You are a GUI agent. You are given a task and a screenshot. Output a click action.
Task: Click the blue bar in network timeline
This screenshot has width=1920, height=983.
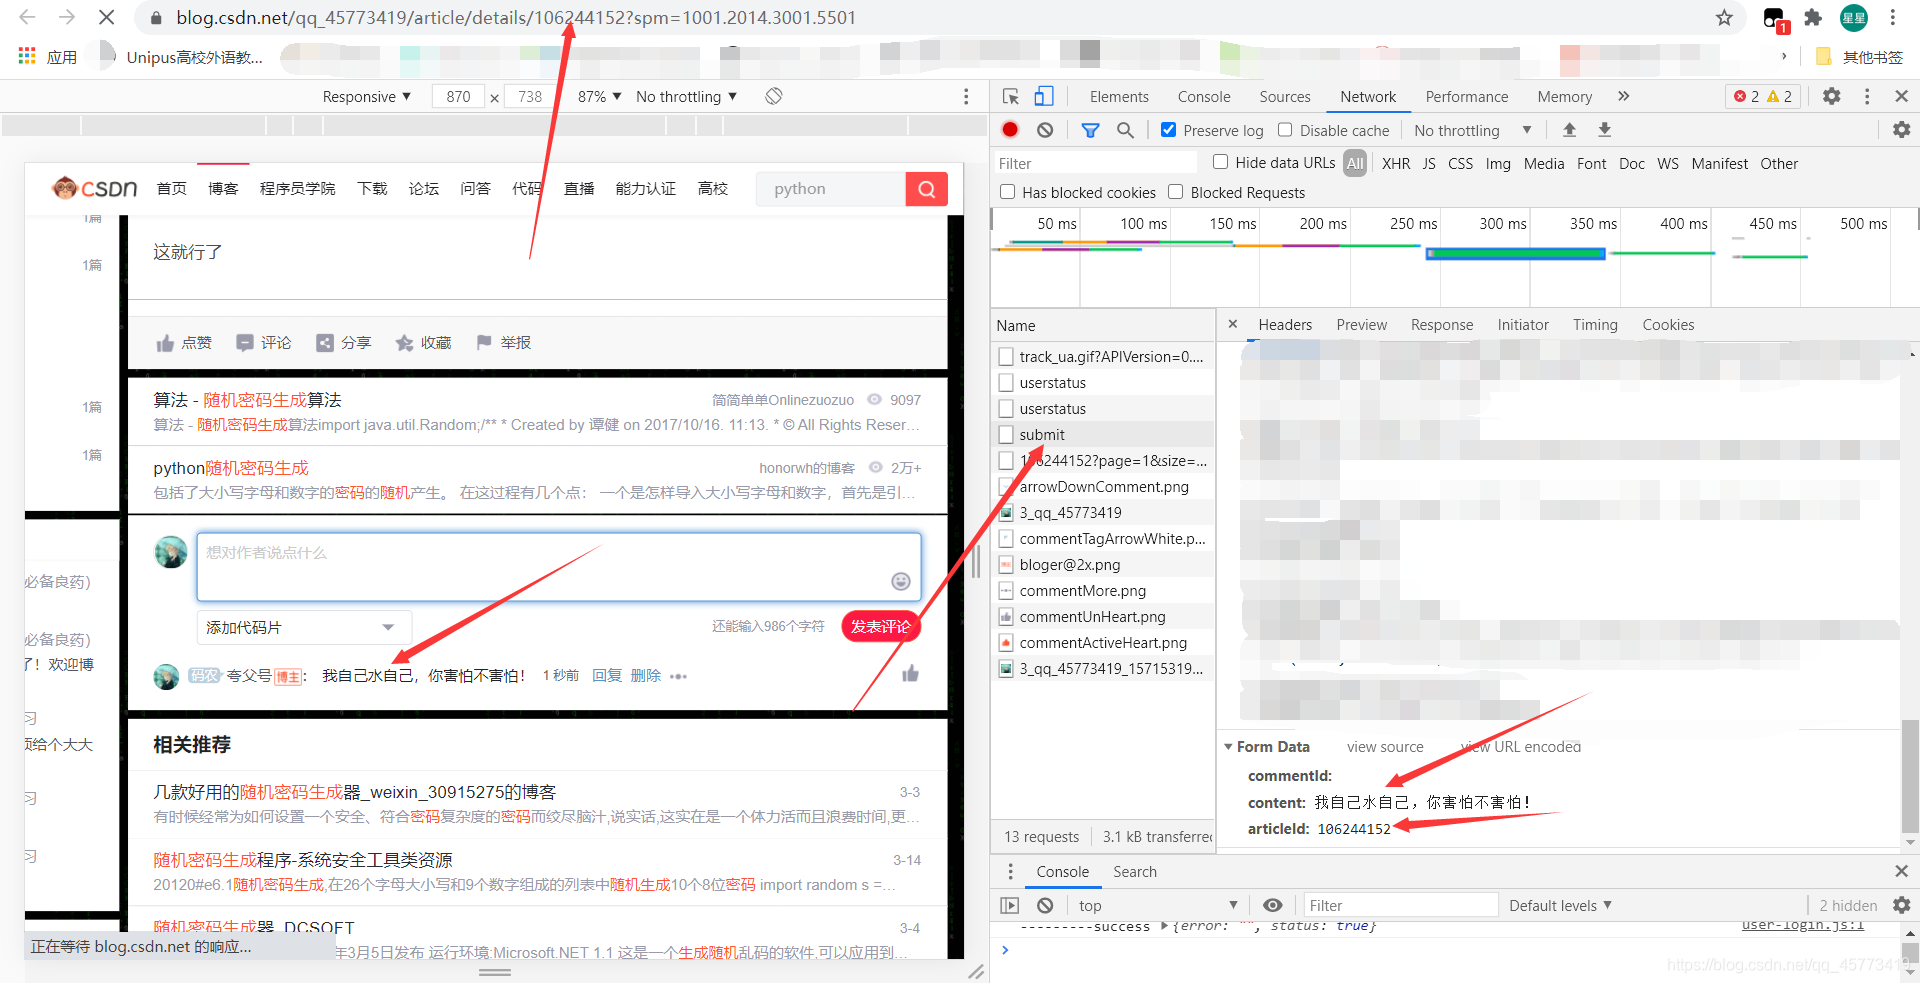[1515, 254]
